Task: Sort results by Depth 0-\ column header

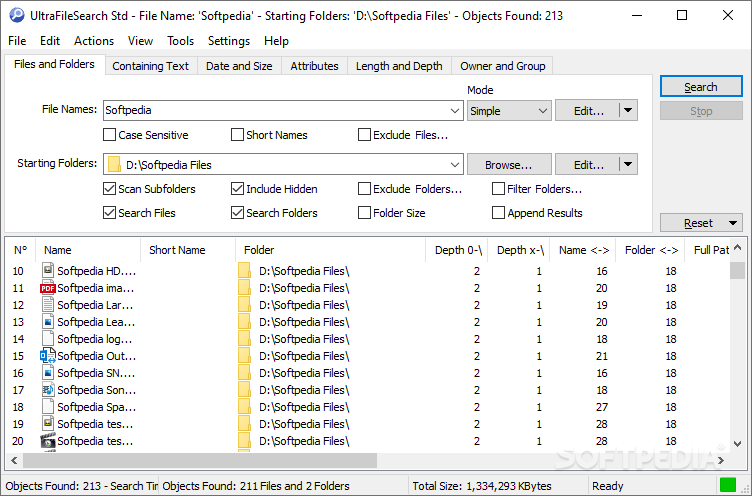Action: [x=457, y=250]
